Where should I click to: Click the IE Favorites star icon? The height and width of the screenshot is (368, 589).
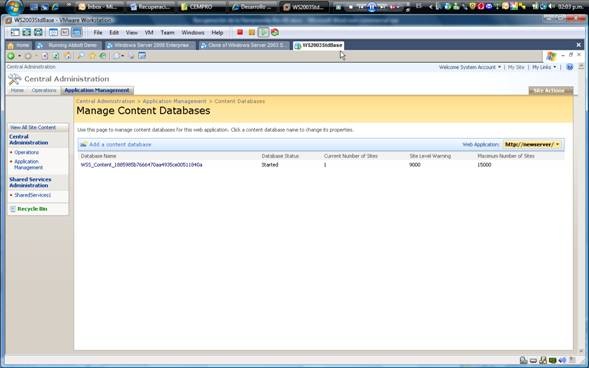pos(92,56)
